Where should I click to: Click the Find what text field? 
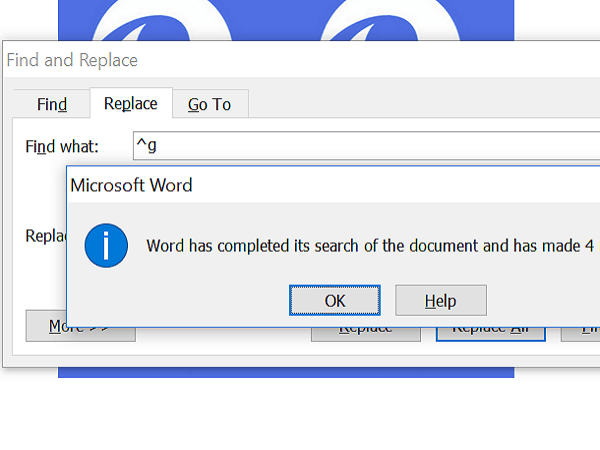tap(366, 145)
